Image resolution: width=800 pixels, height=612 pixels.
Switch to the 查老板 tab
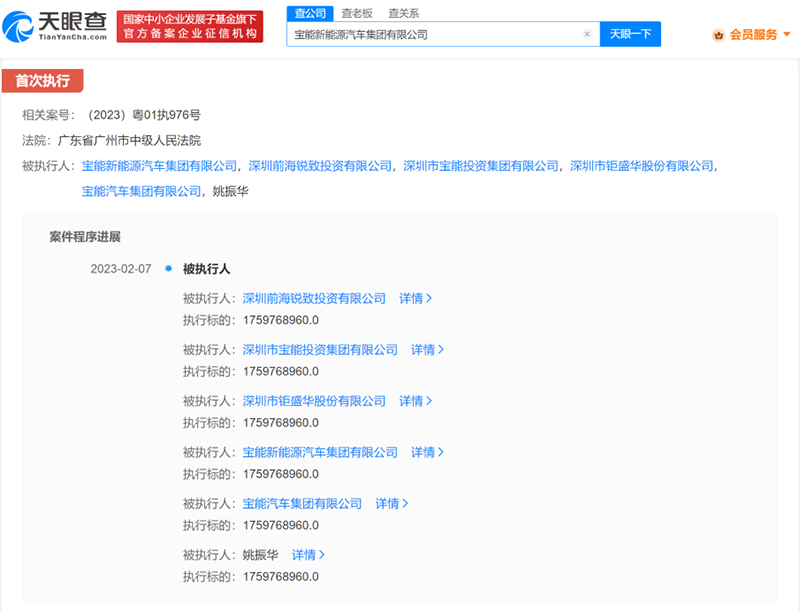357,13
